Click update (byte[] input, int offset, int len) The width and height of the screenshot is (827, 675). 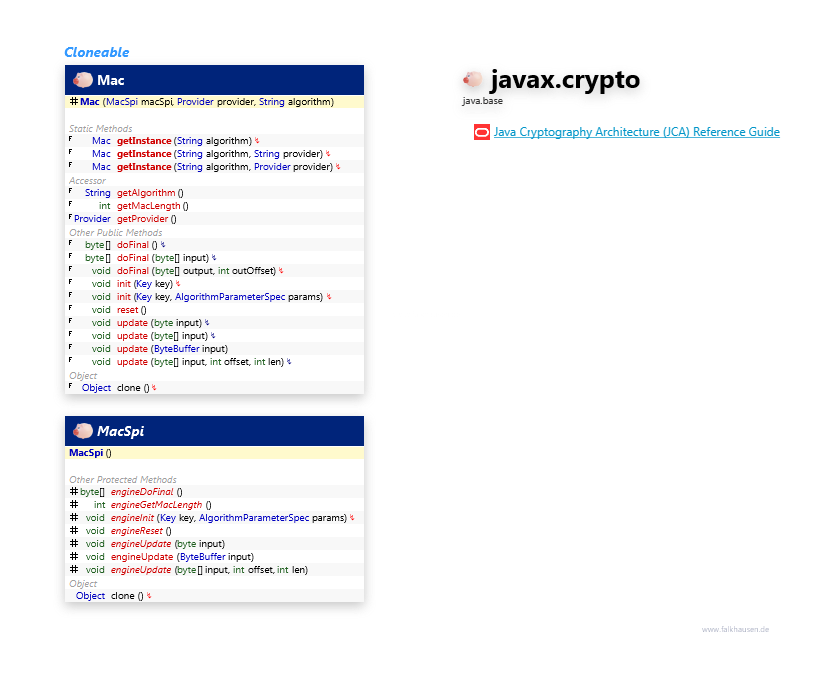pyautogui.click(x=200, y=362)
